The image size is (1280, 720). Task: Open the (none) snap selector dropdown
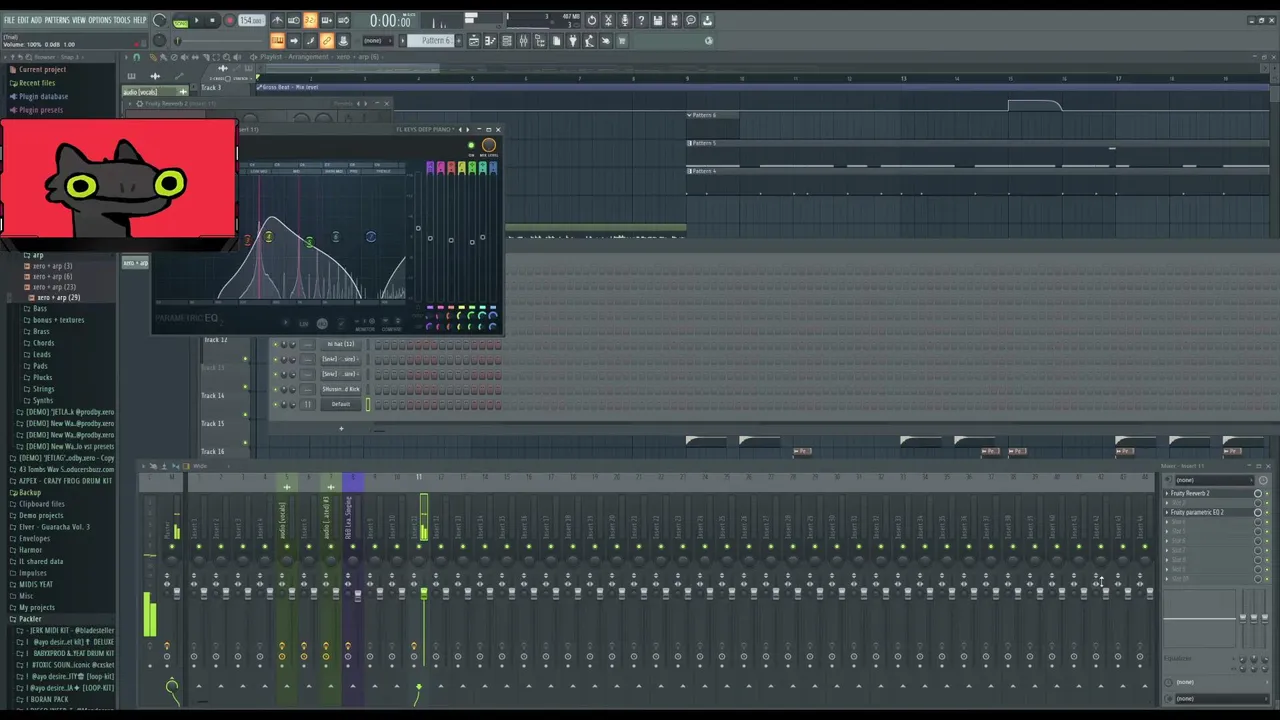pyautogui.click(x=378, y=40)
